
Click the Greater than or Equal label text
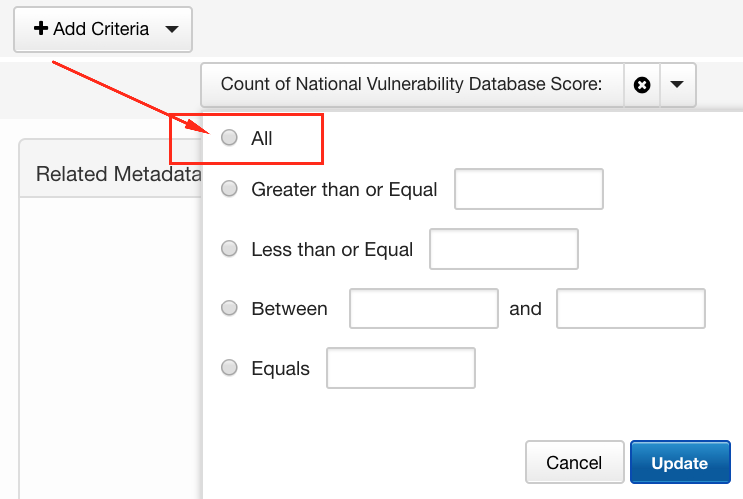click(344, 189)
